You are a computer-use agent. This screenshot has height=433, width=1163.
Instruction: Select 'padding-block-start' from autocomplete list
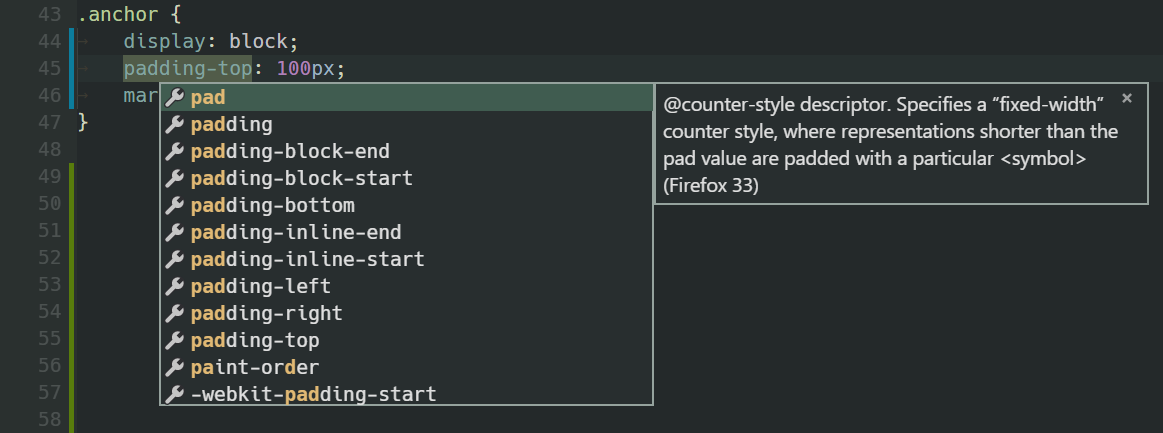pyautogui.click(x=301, y=179)
